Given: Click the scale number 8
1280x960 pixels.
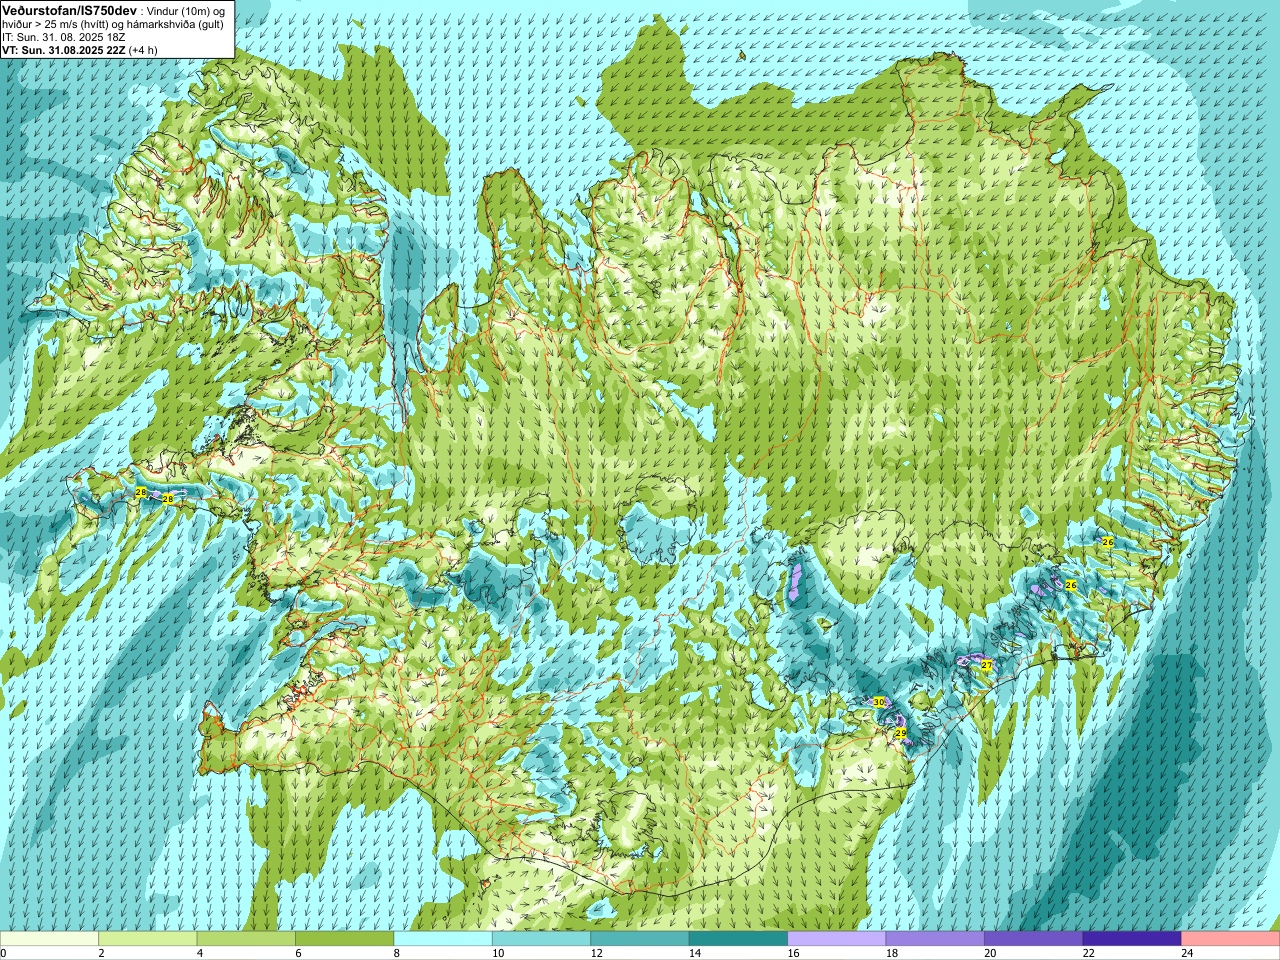Looking at the screenshot, I should (x=396, y=953).
